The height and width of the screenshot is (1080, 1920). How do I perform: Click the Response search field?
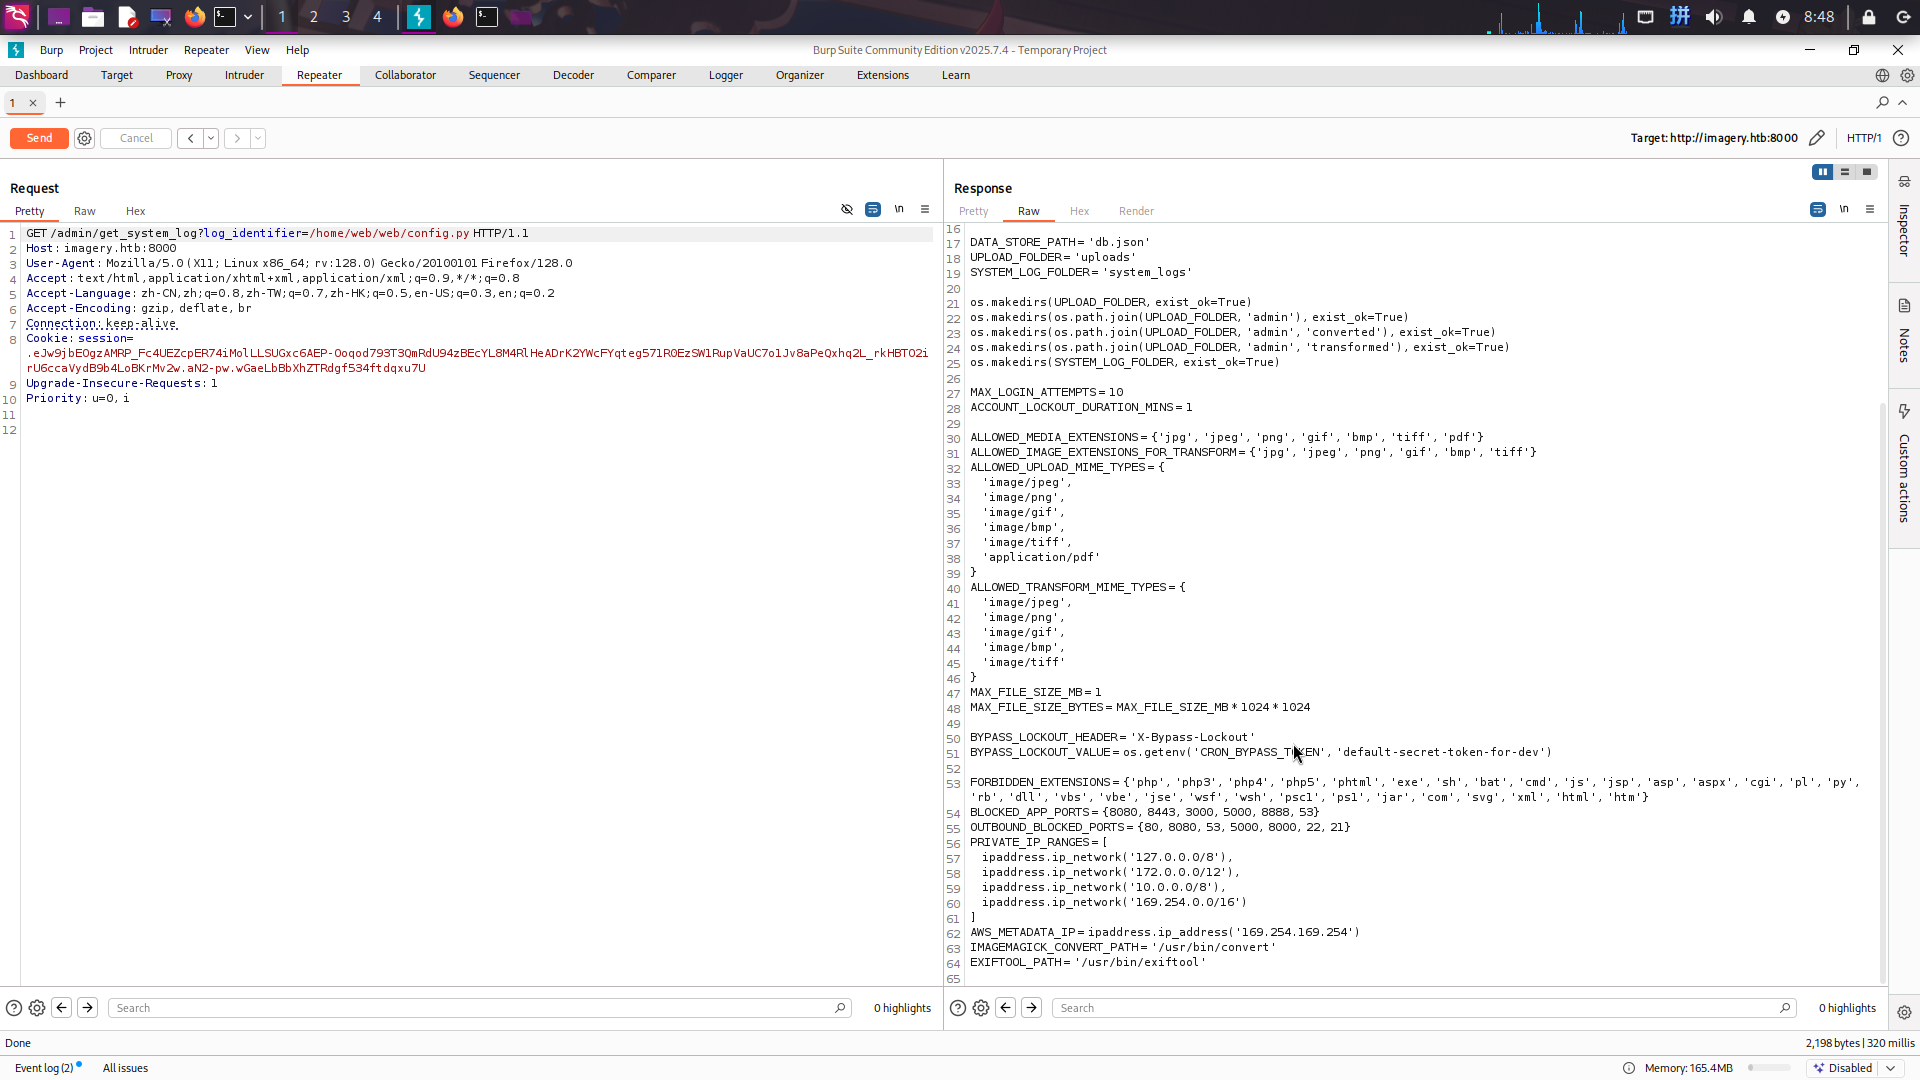pos(1420,1008)
